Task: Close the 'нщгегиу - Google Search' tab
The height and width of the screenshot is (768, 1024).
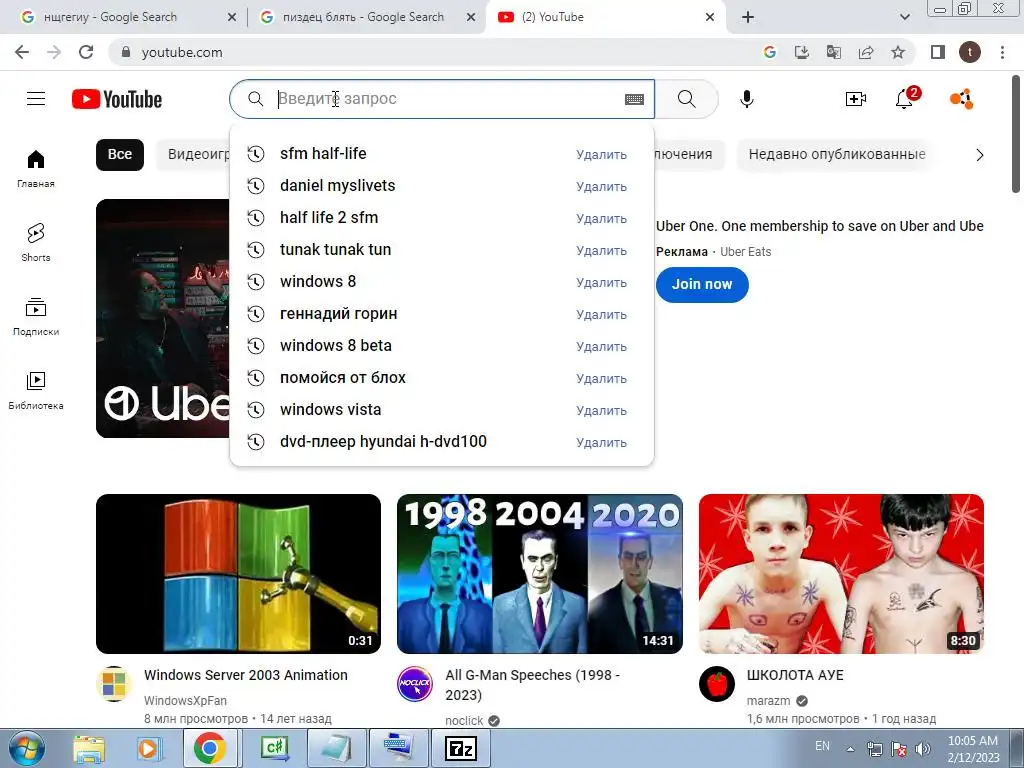Action: click(x=231, y=17)
